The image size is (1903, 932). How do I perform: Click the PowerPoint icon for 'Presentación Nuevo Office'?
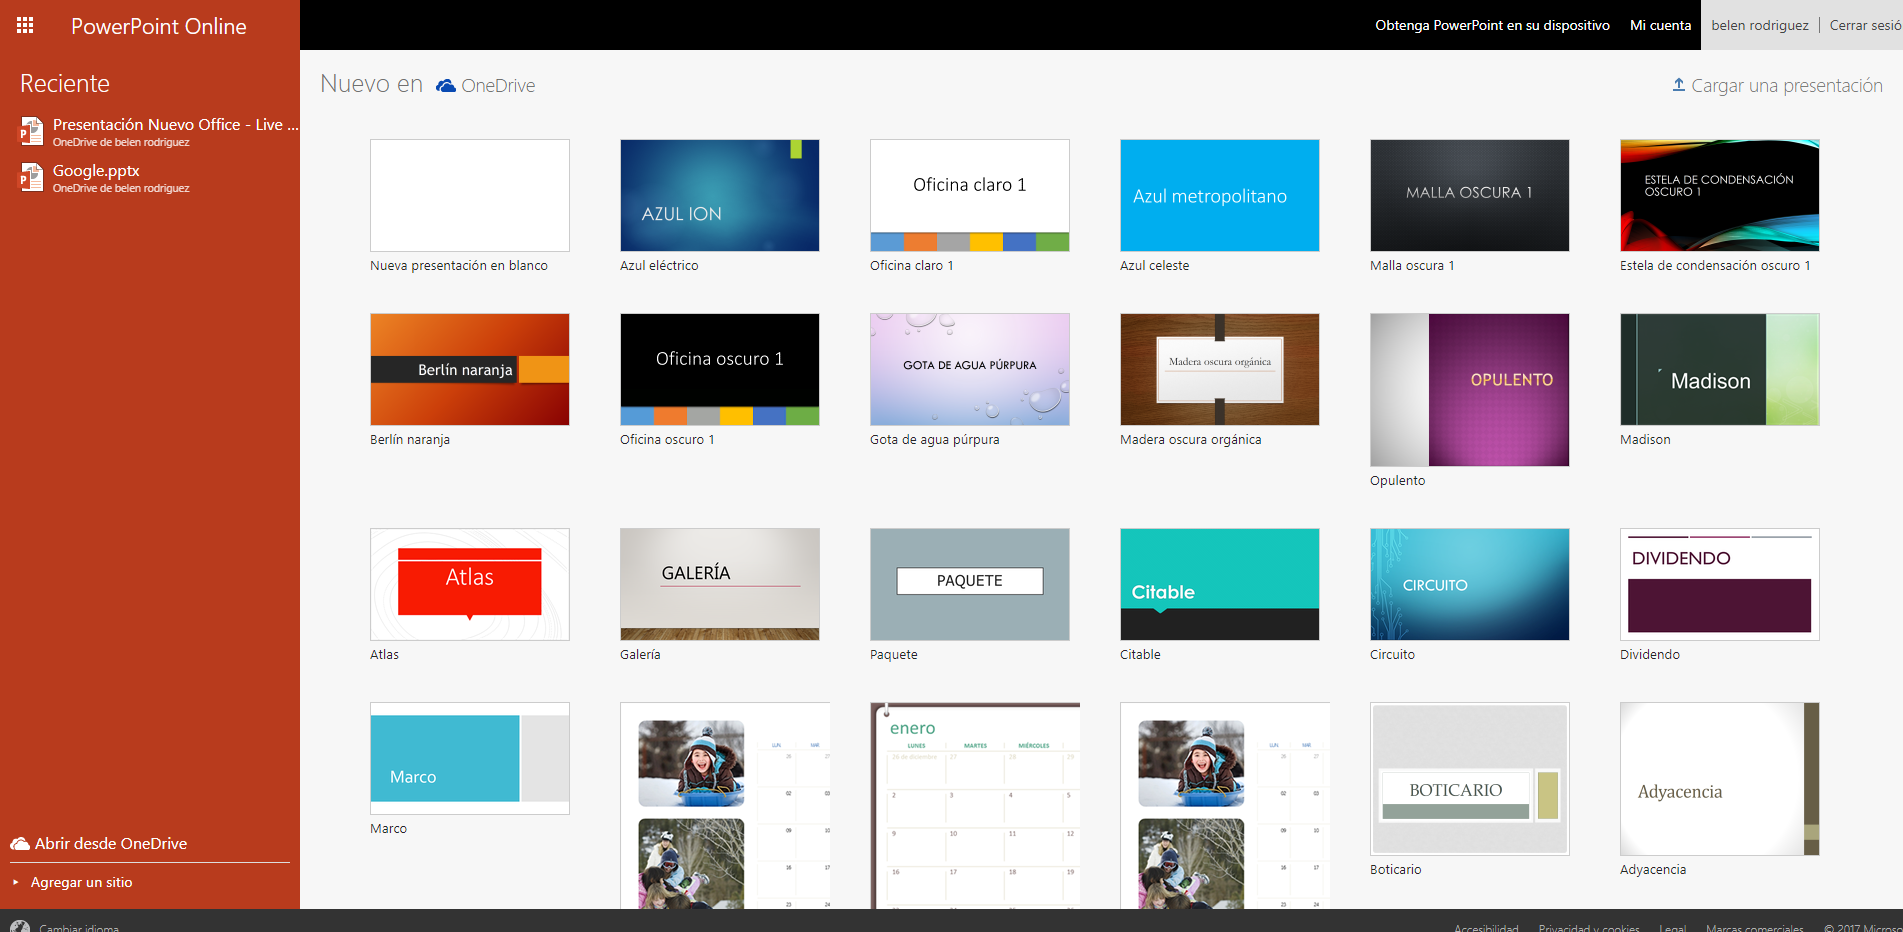click(x=29, y=131)
